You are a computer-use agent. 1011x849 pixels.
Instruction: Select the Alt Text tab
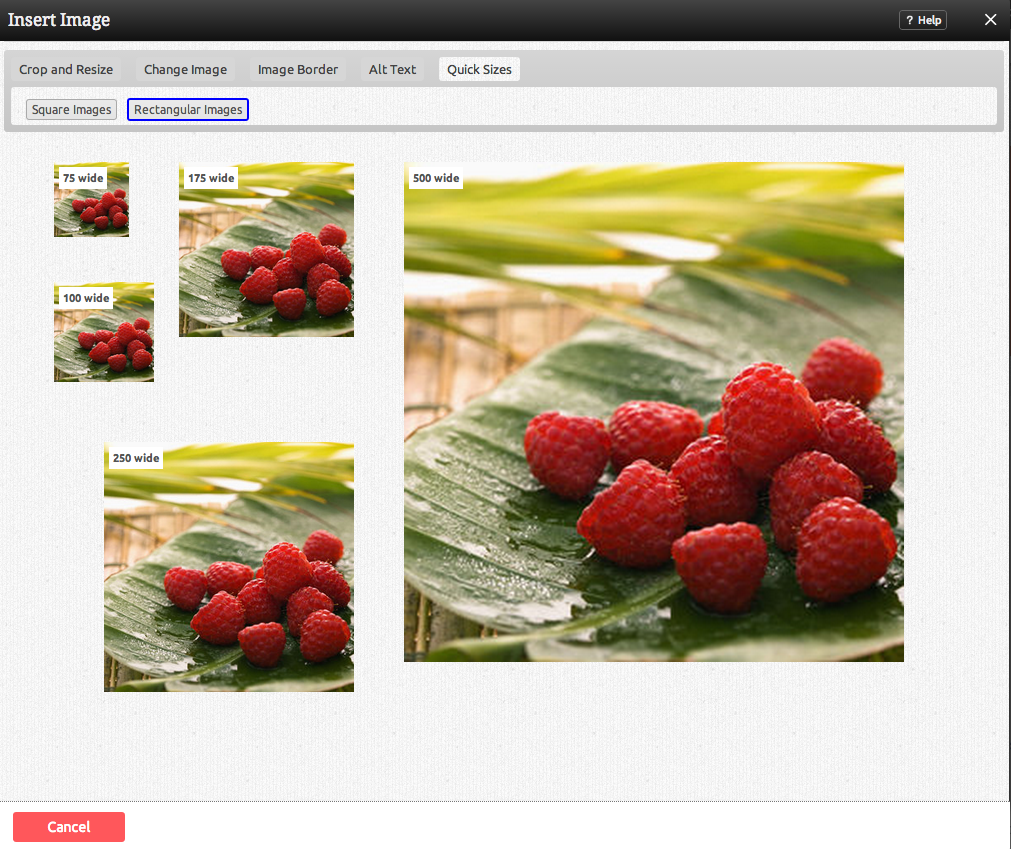(x=392, y=70)
